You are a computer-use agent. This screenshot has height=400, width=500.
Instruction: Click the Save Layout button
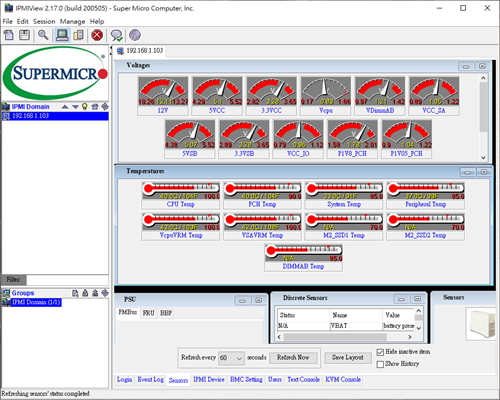(348, 357)
